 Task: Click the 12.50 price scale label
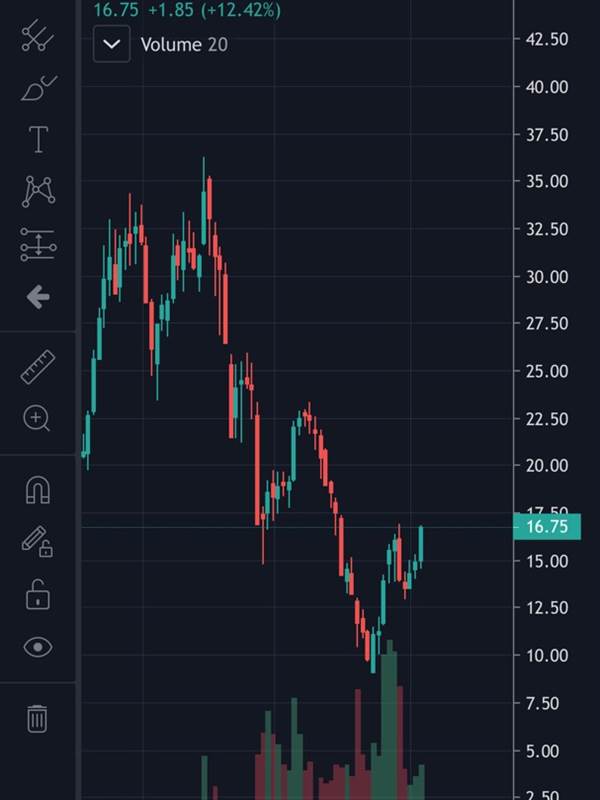547,608
